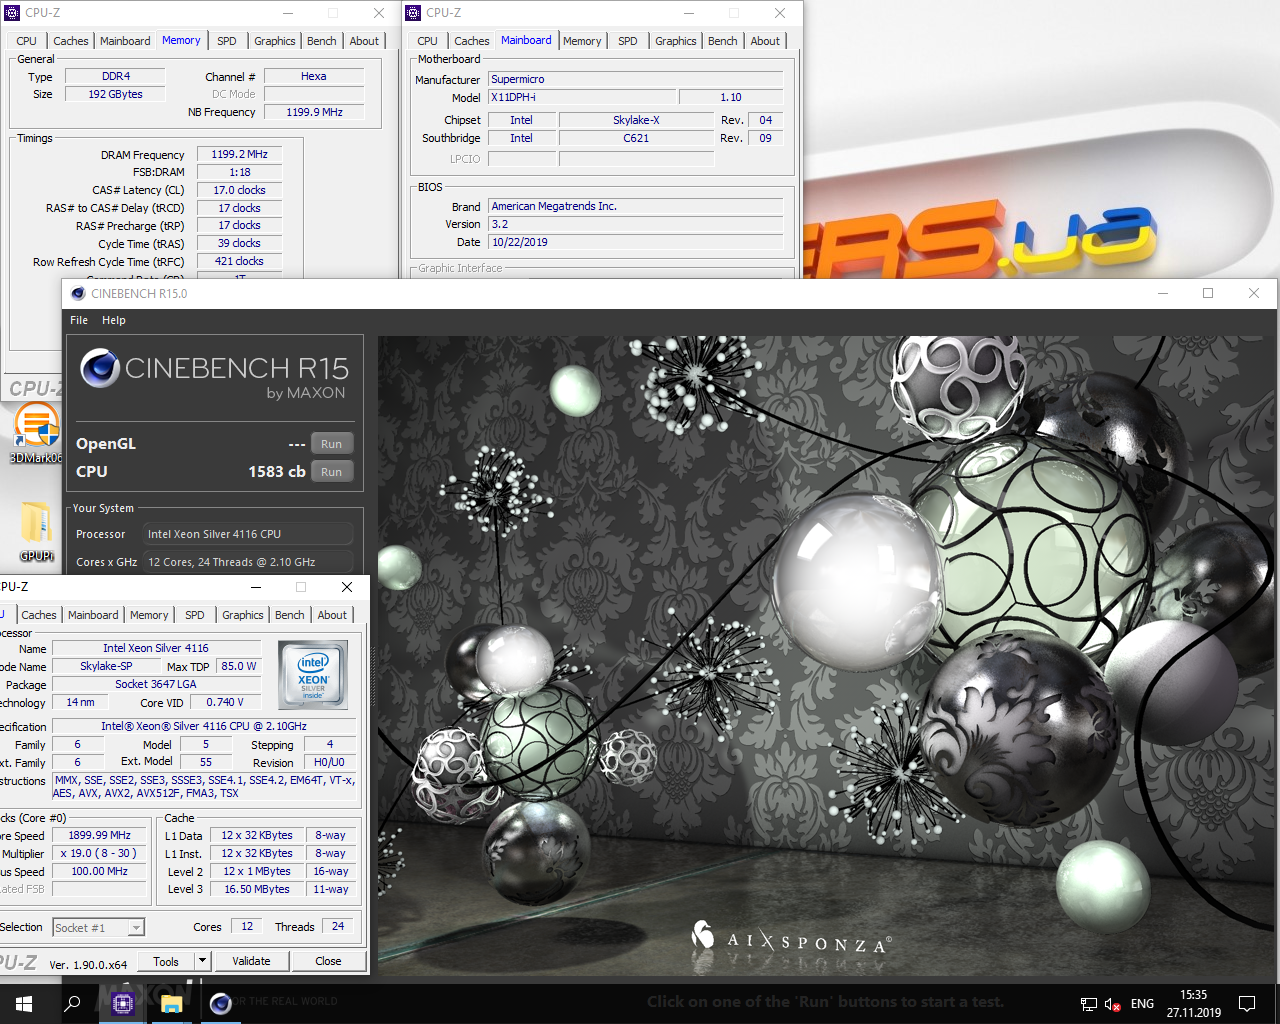This screenshot has height=1024, width=1280.
Task: Open the Windows Start menu
Action: click(24, 1003)
